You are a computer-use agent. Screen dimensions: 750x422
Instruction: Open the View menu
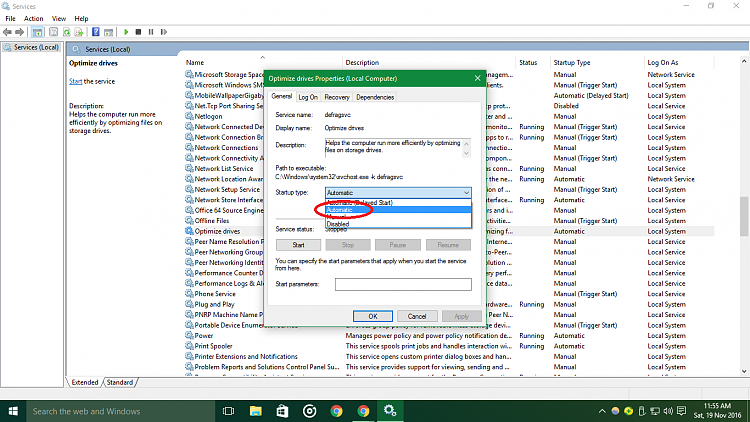click(x=59, y=19)
